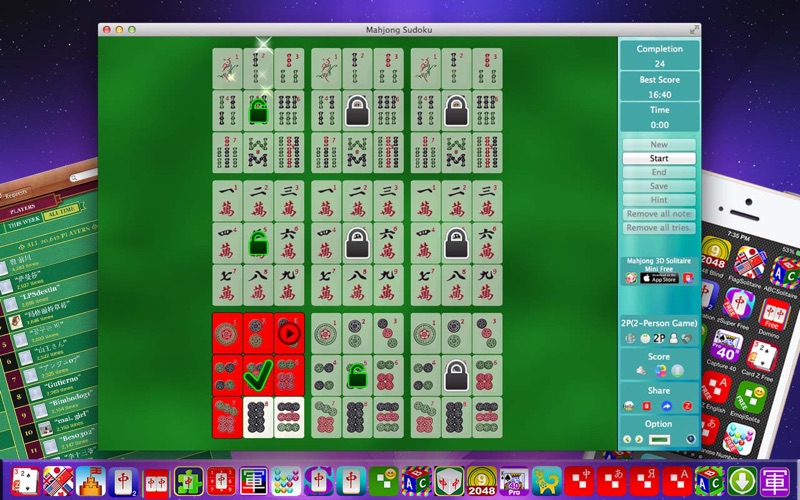Click the green color swatch under Option

click(659, 439)
